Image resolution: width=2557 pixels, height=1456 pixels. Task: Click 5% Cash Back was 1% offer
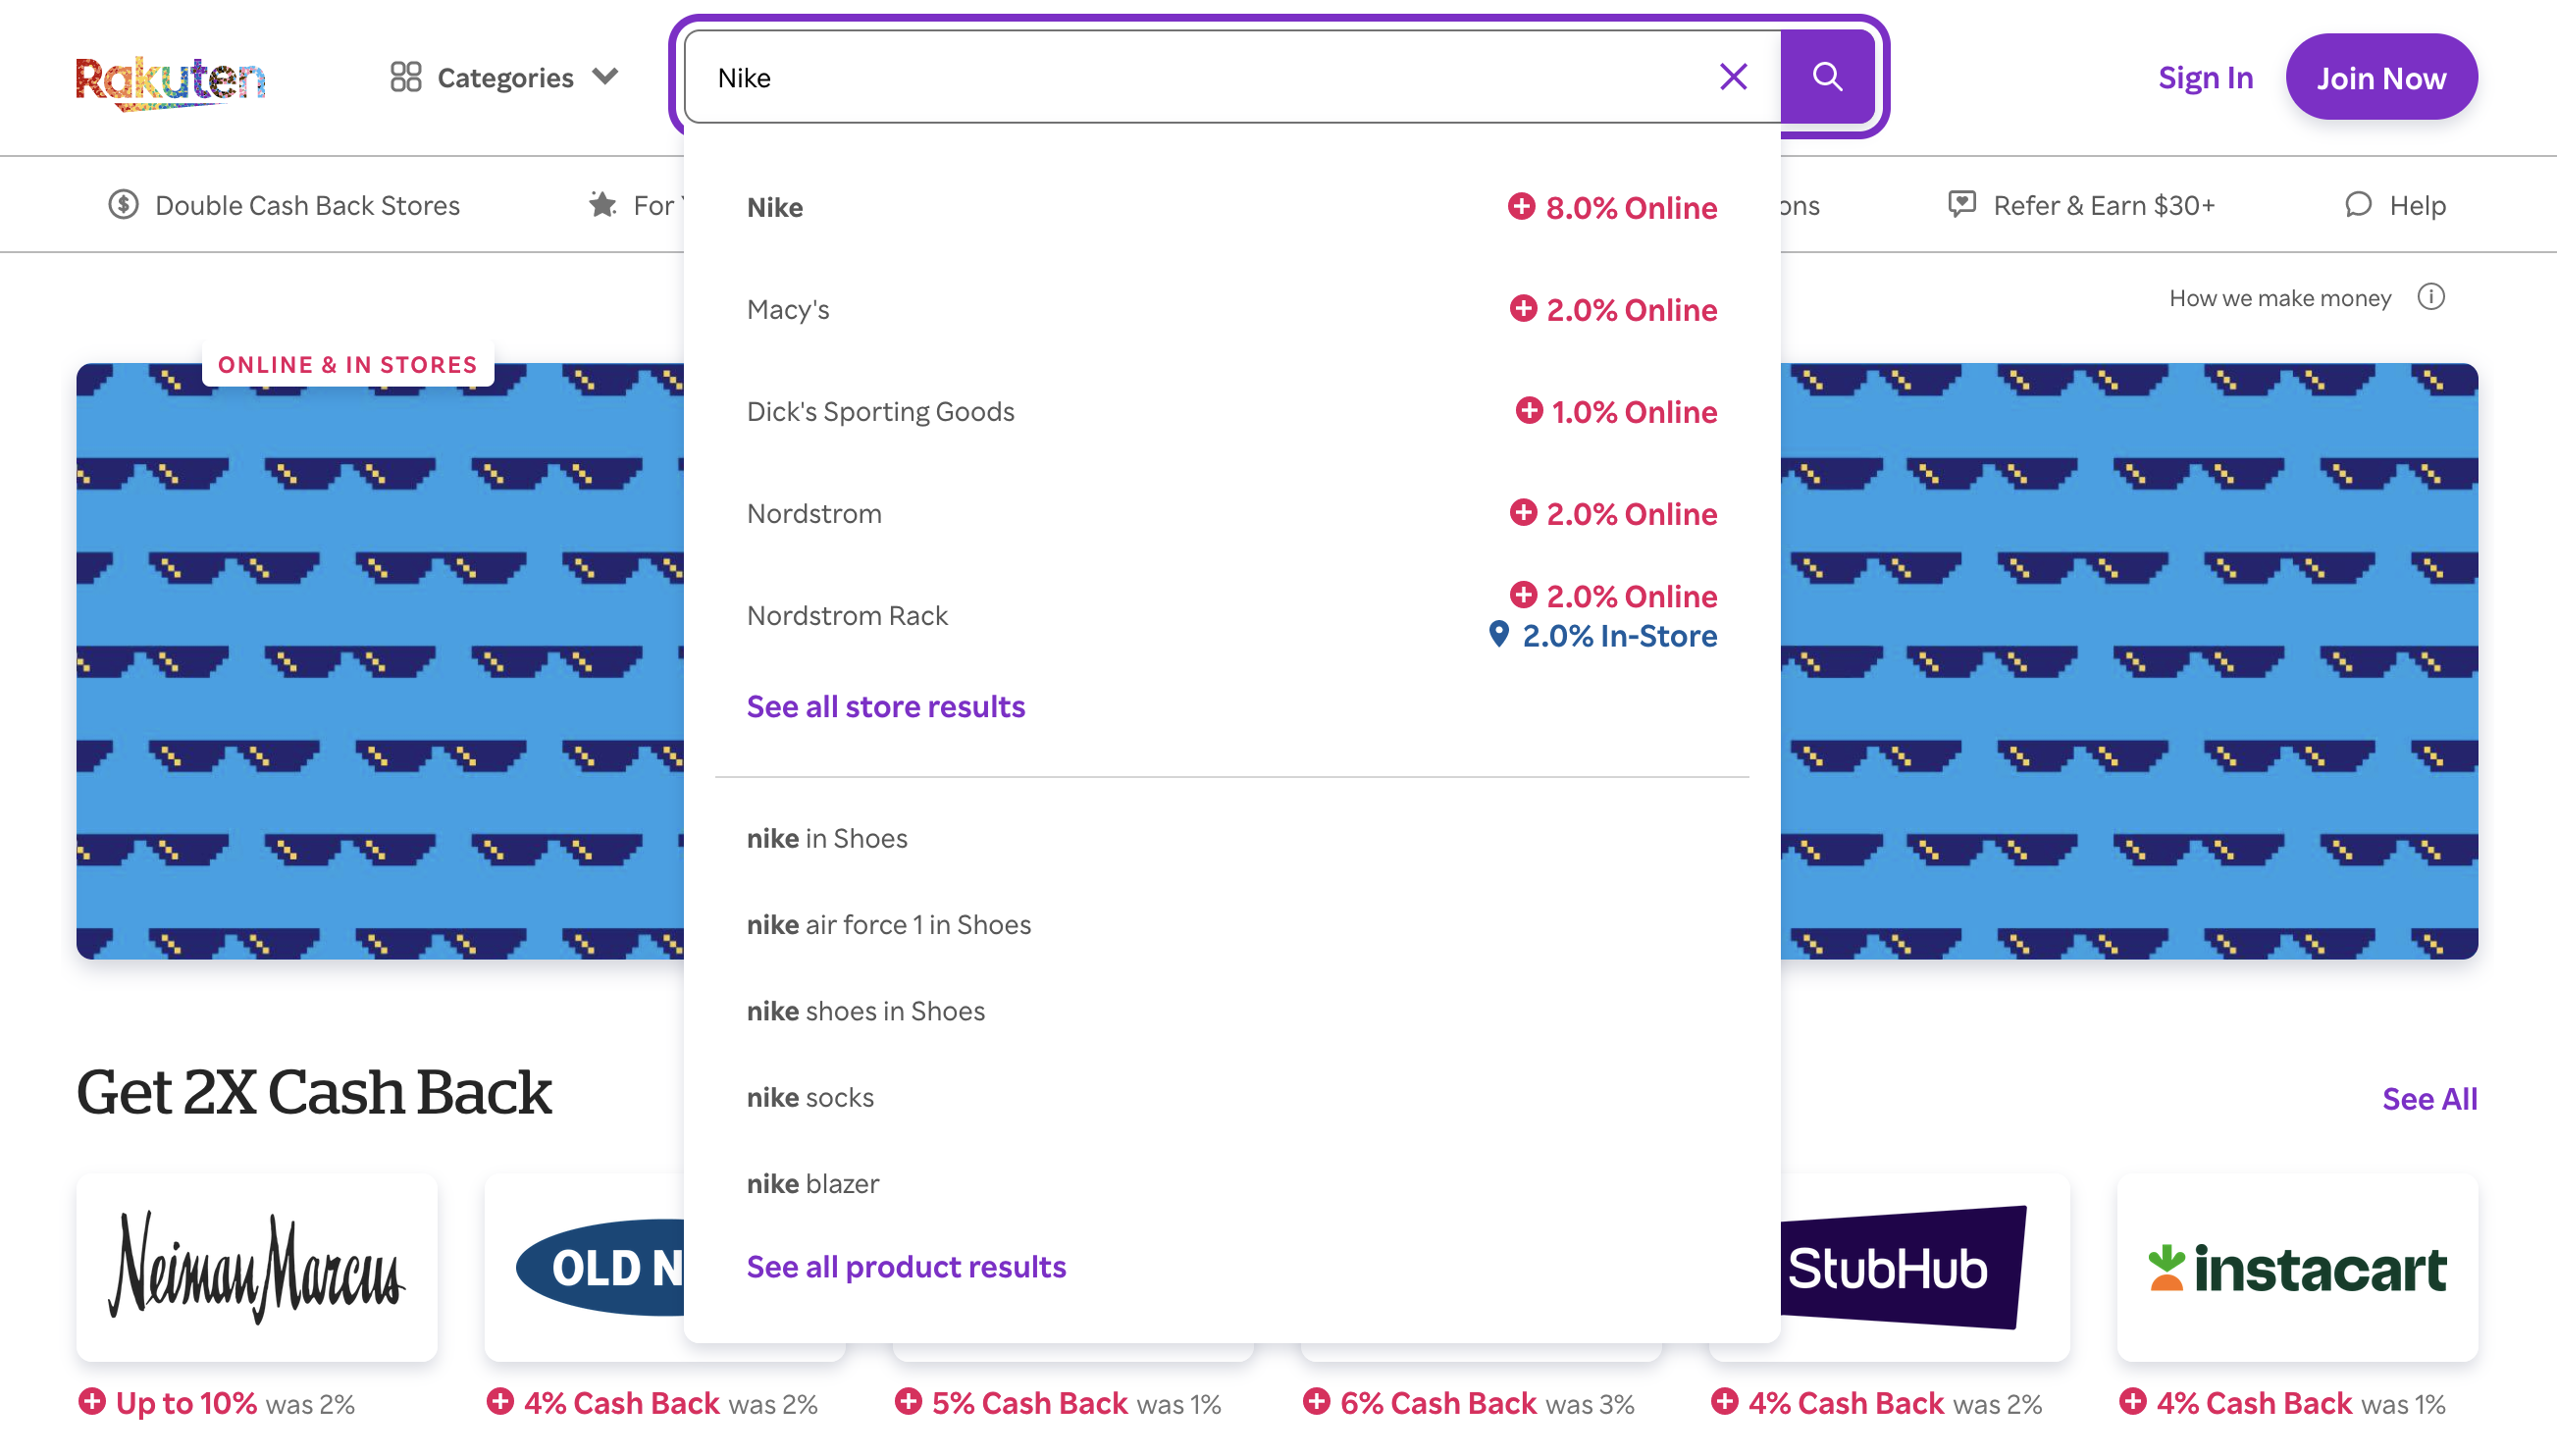pyautogui.click(x=1058, y=1403)
